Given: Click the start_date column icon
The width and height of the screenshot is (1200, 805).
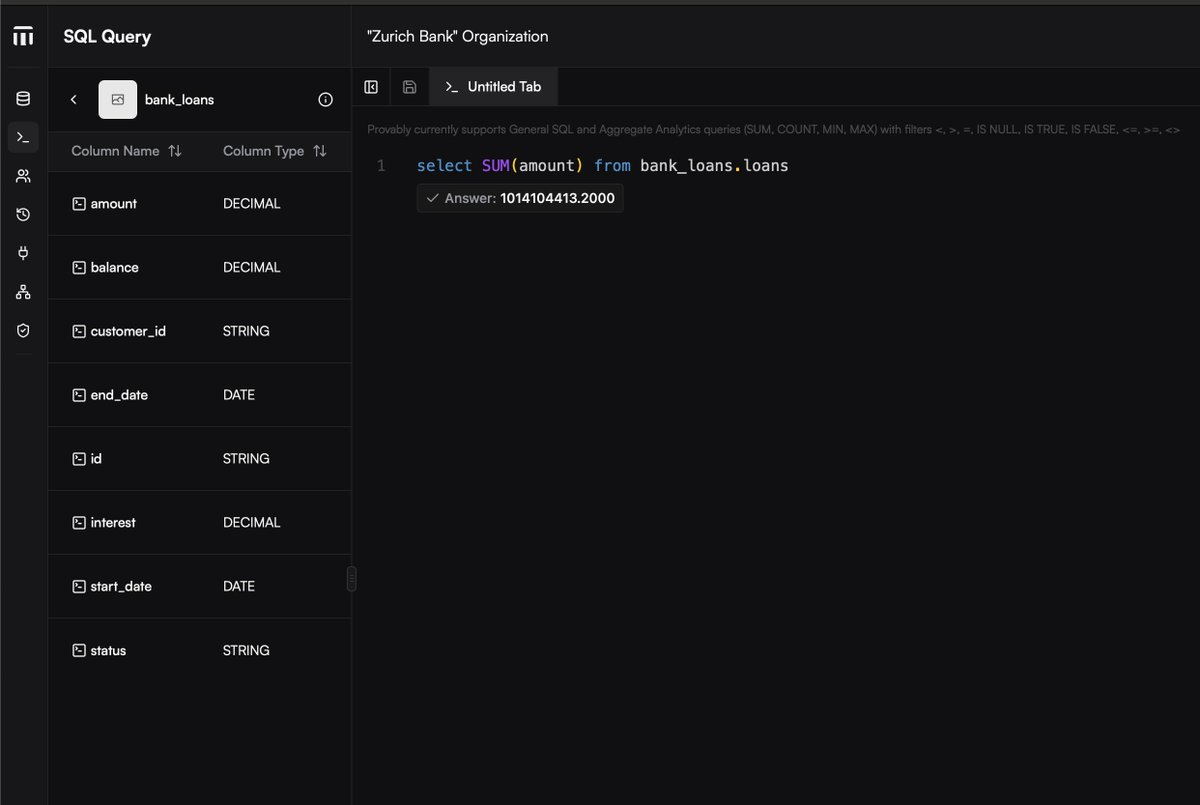Looking at the screenshot, I should click(79, 586).
